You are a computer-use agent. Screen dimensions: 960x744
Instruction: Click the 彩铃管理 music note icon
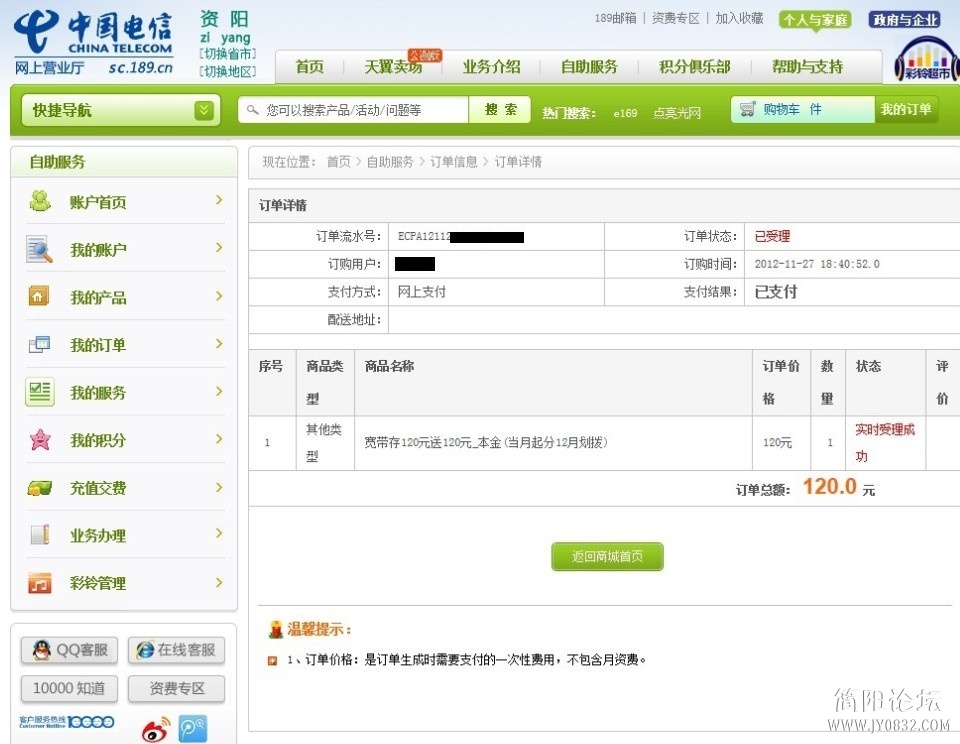(40, 583)
